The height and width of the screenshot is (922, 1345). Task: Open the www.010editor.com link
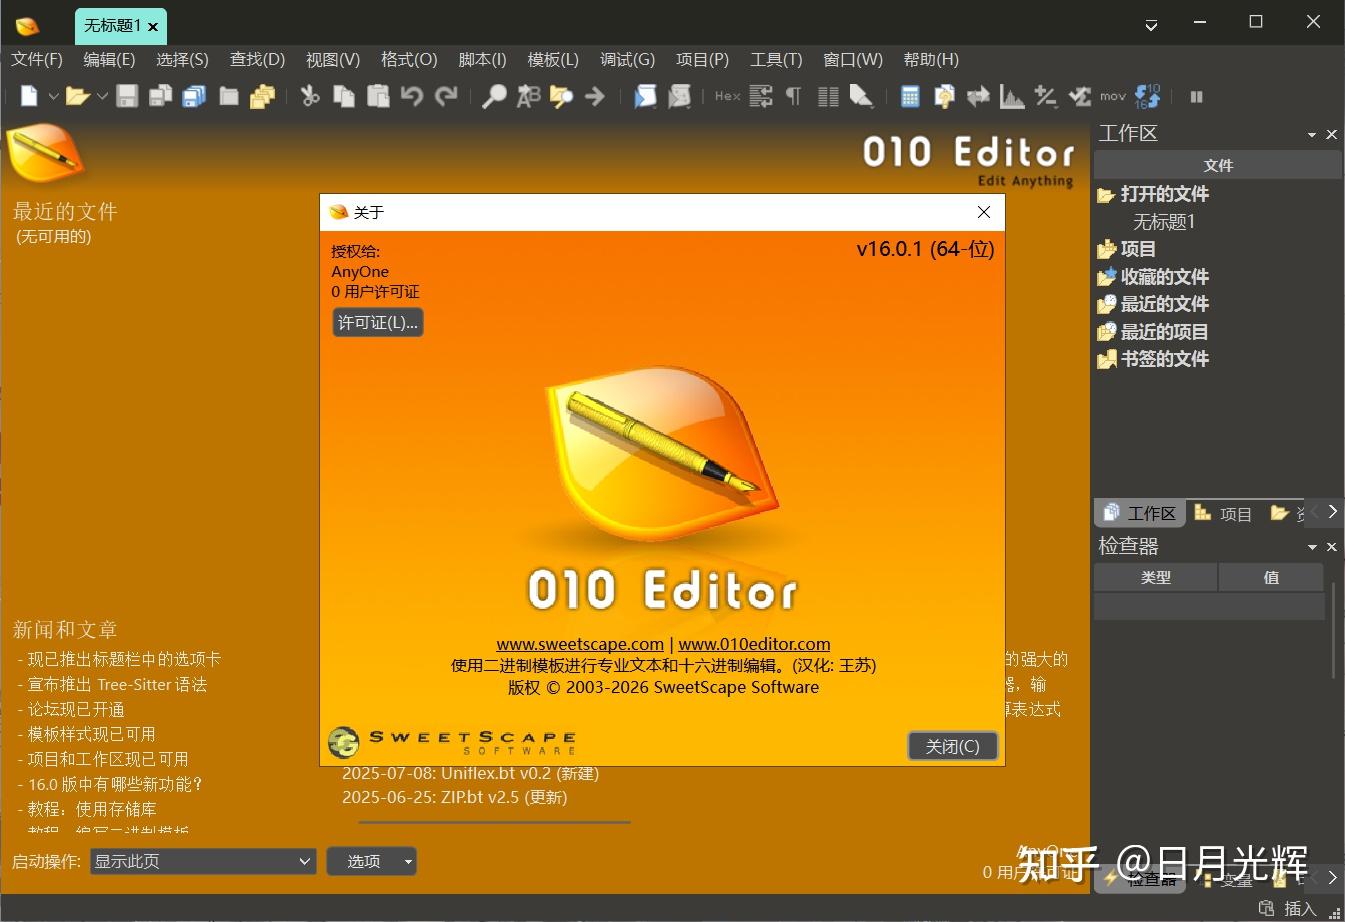coord(754,644)
